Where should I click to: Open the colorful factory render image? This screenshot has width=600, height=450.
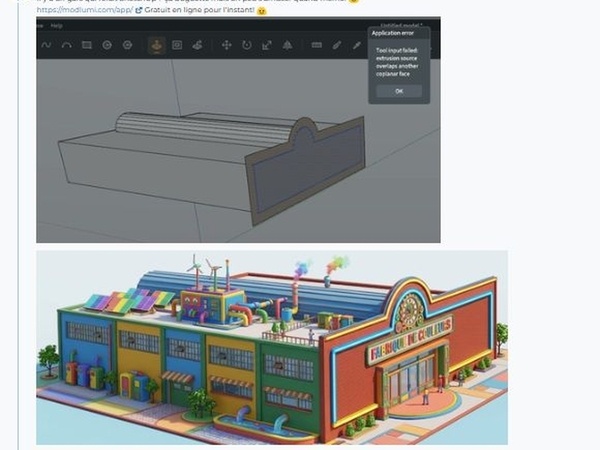272,347
